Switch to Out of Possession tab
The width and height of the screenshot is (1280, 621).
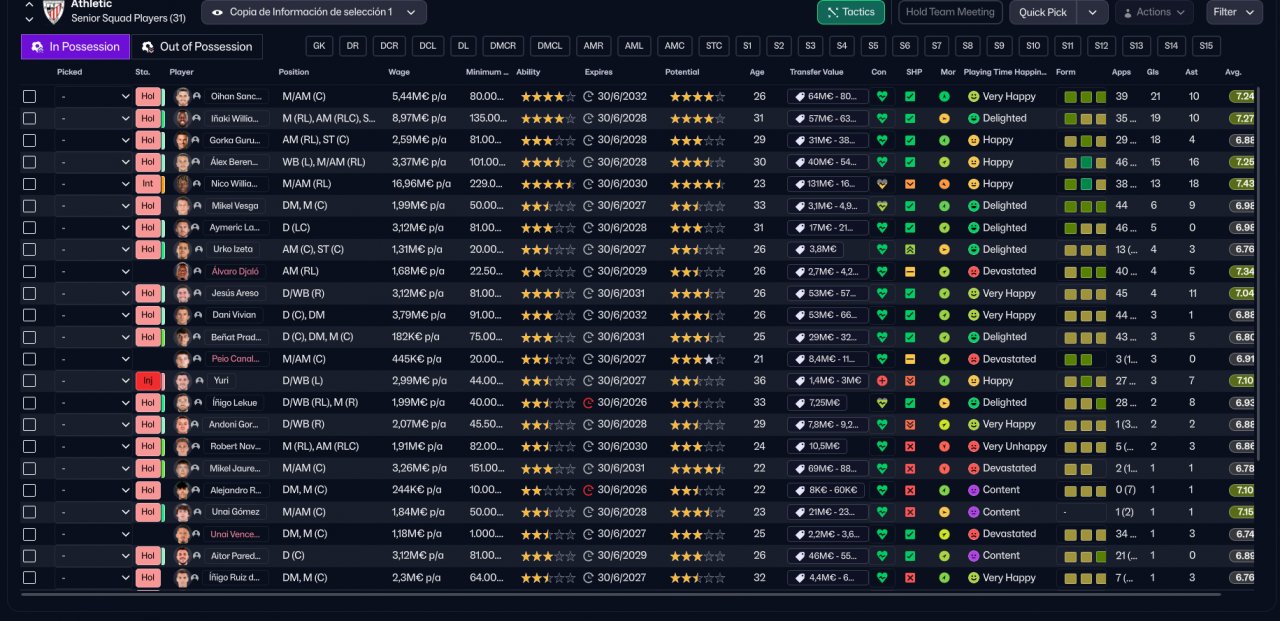[197, 47]
